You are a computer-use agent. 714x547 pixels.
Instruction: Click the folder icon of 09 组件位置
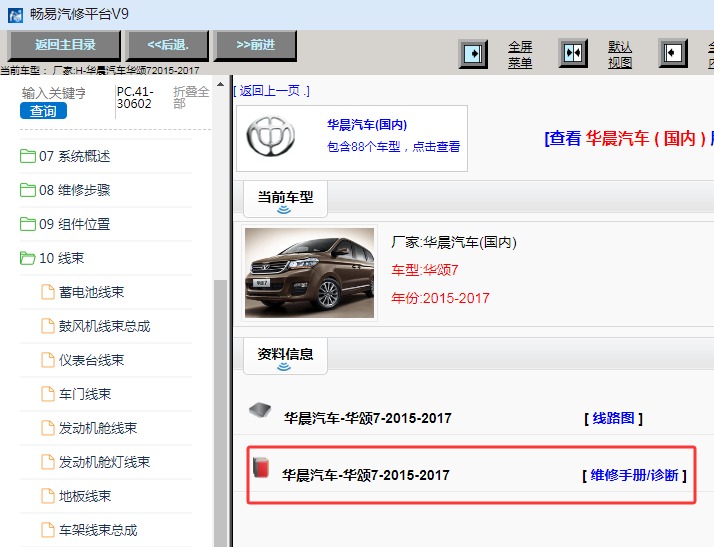[28, 224]
